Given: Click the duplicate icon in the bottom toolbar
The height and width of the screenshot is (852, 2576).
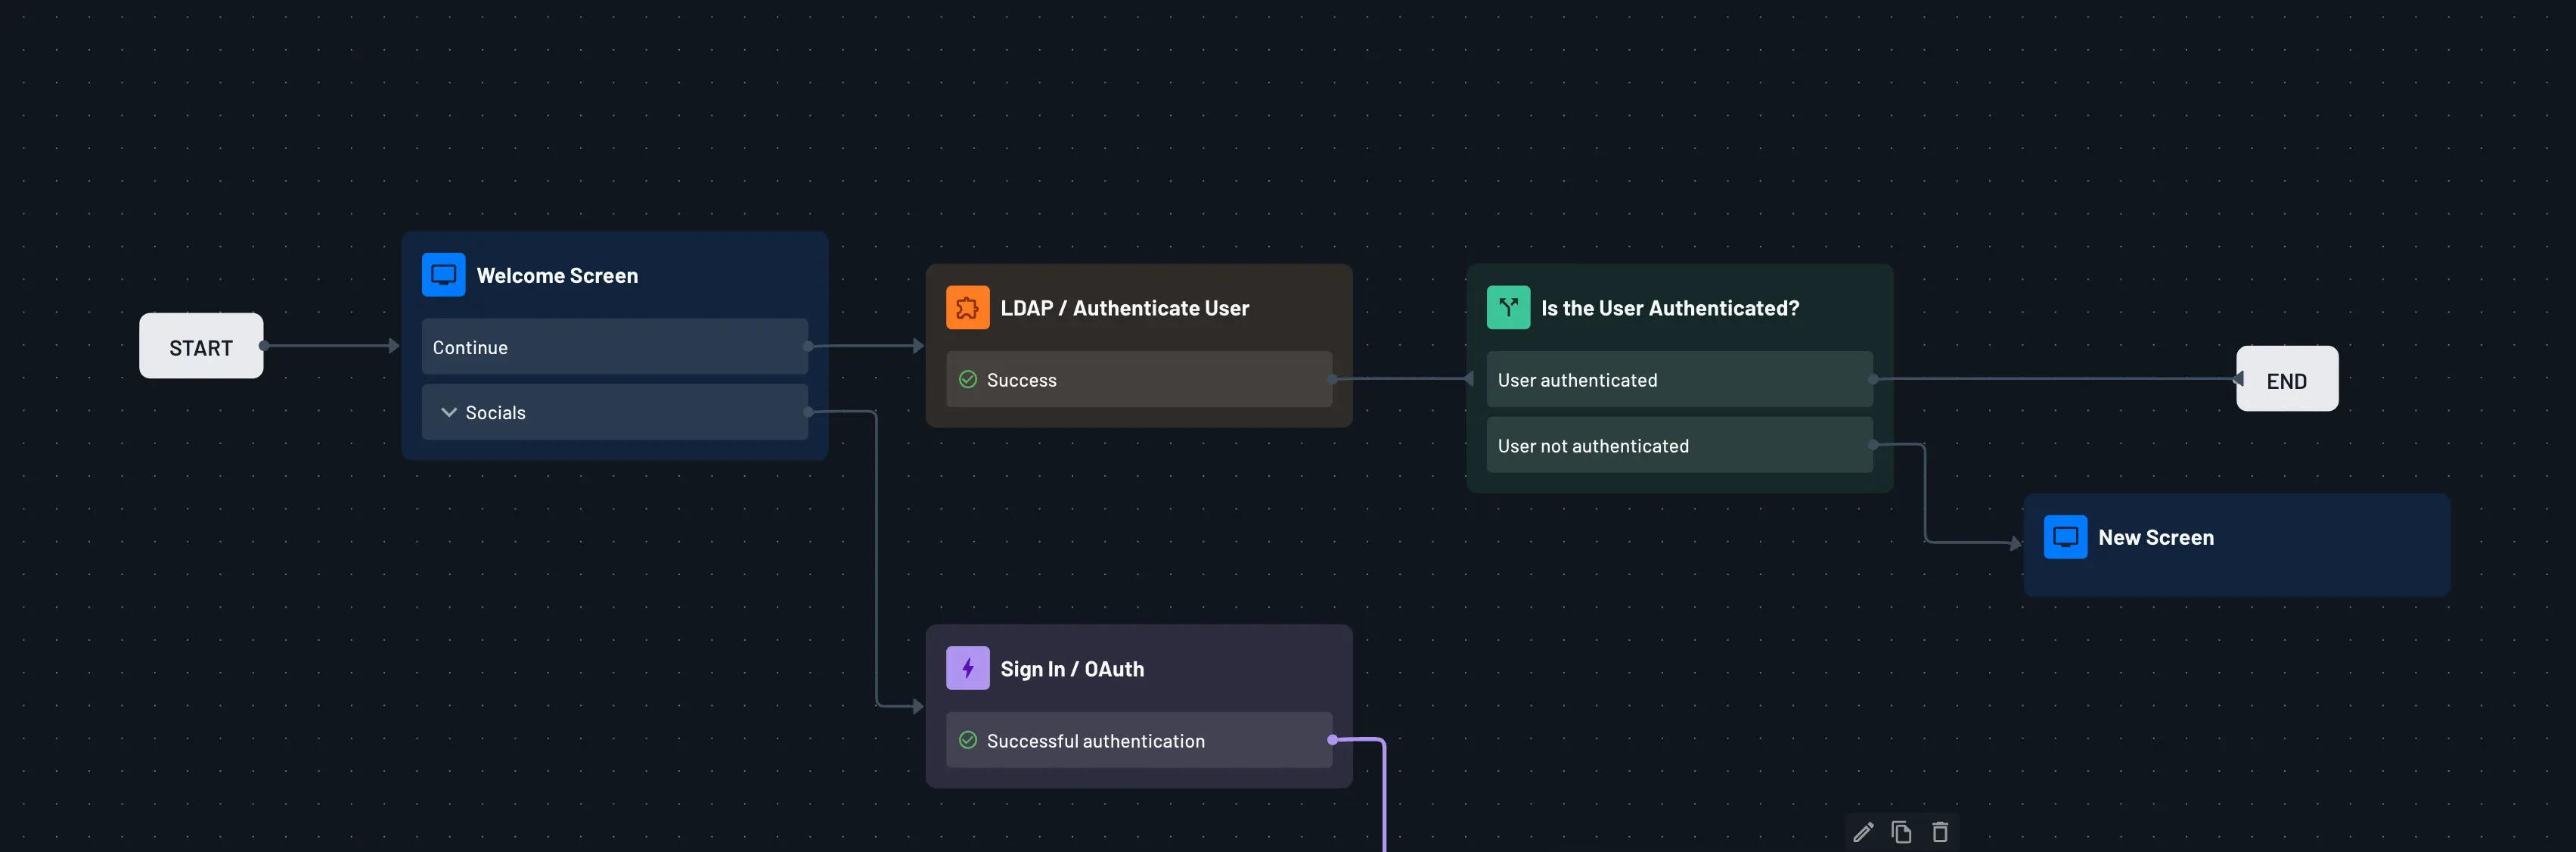Looking at the screenshot, I should pyautogui.click(x=1901, y=831).
